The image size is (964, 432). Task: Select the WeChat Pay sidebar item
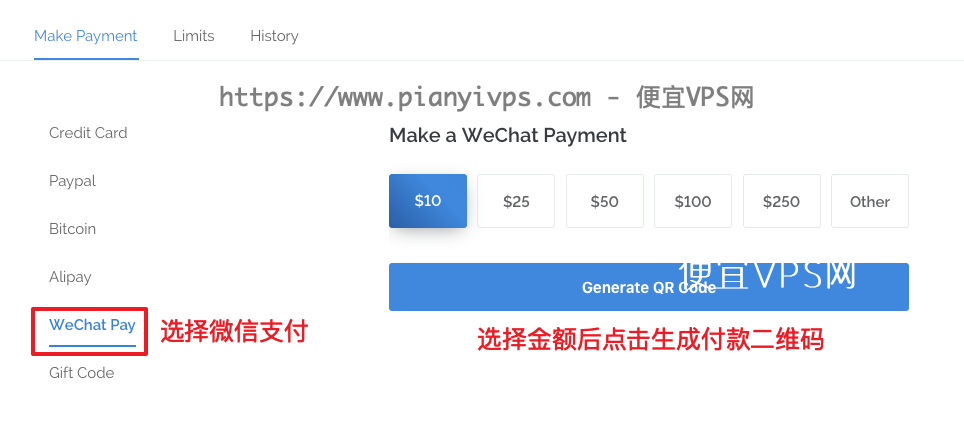coord(92,325)
